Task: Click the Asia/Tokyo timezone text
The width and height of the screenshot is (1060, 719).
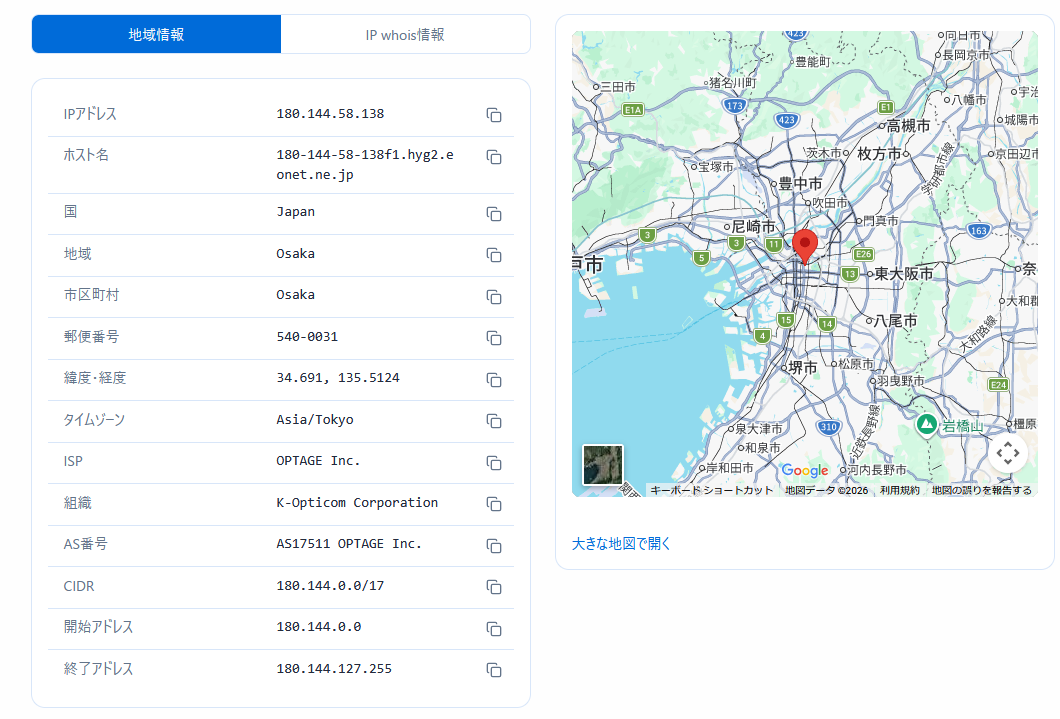Action: tap(314, 420)
